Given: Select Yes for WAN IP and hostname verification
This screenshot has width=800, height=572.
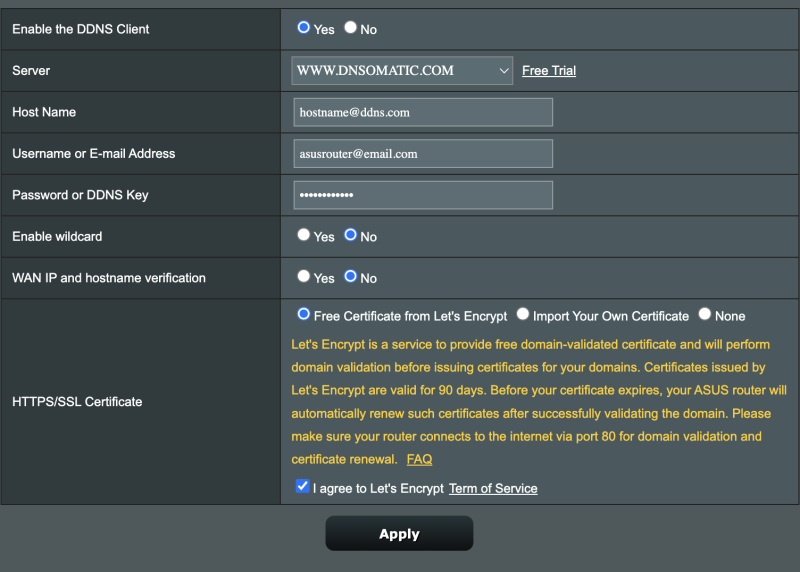Looking at the screenshot, I should (304, 276).
